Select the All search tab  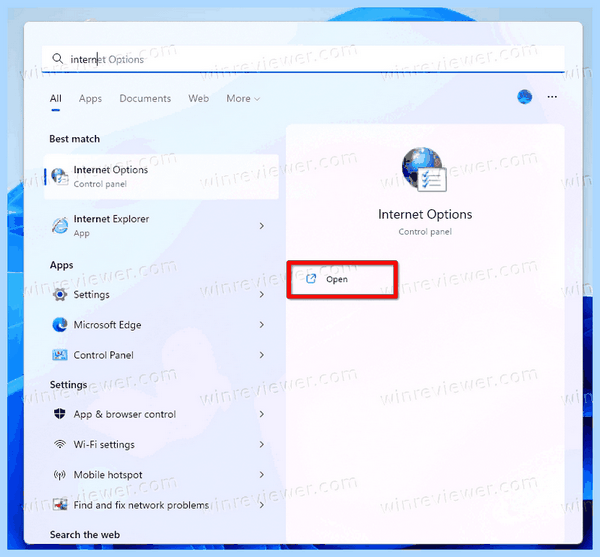(x=55, y=99)
